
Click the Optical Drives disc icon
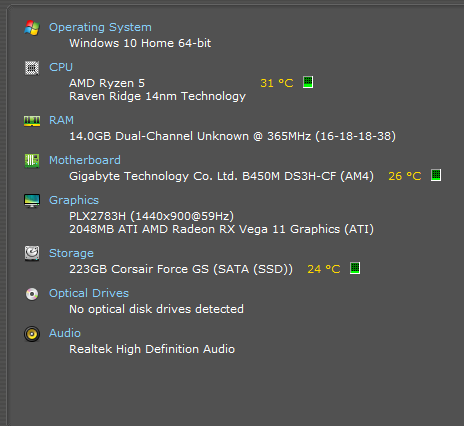click(32, 294)
